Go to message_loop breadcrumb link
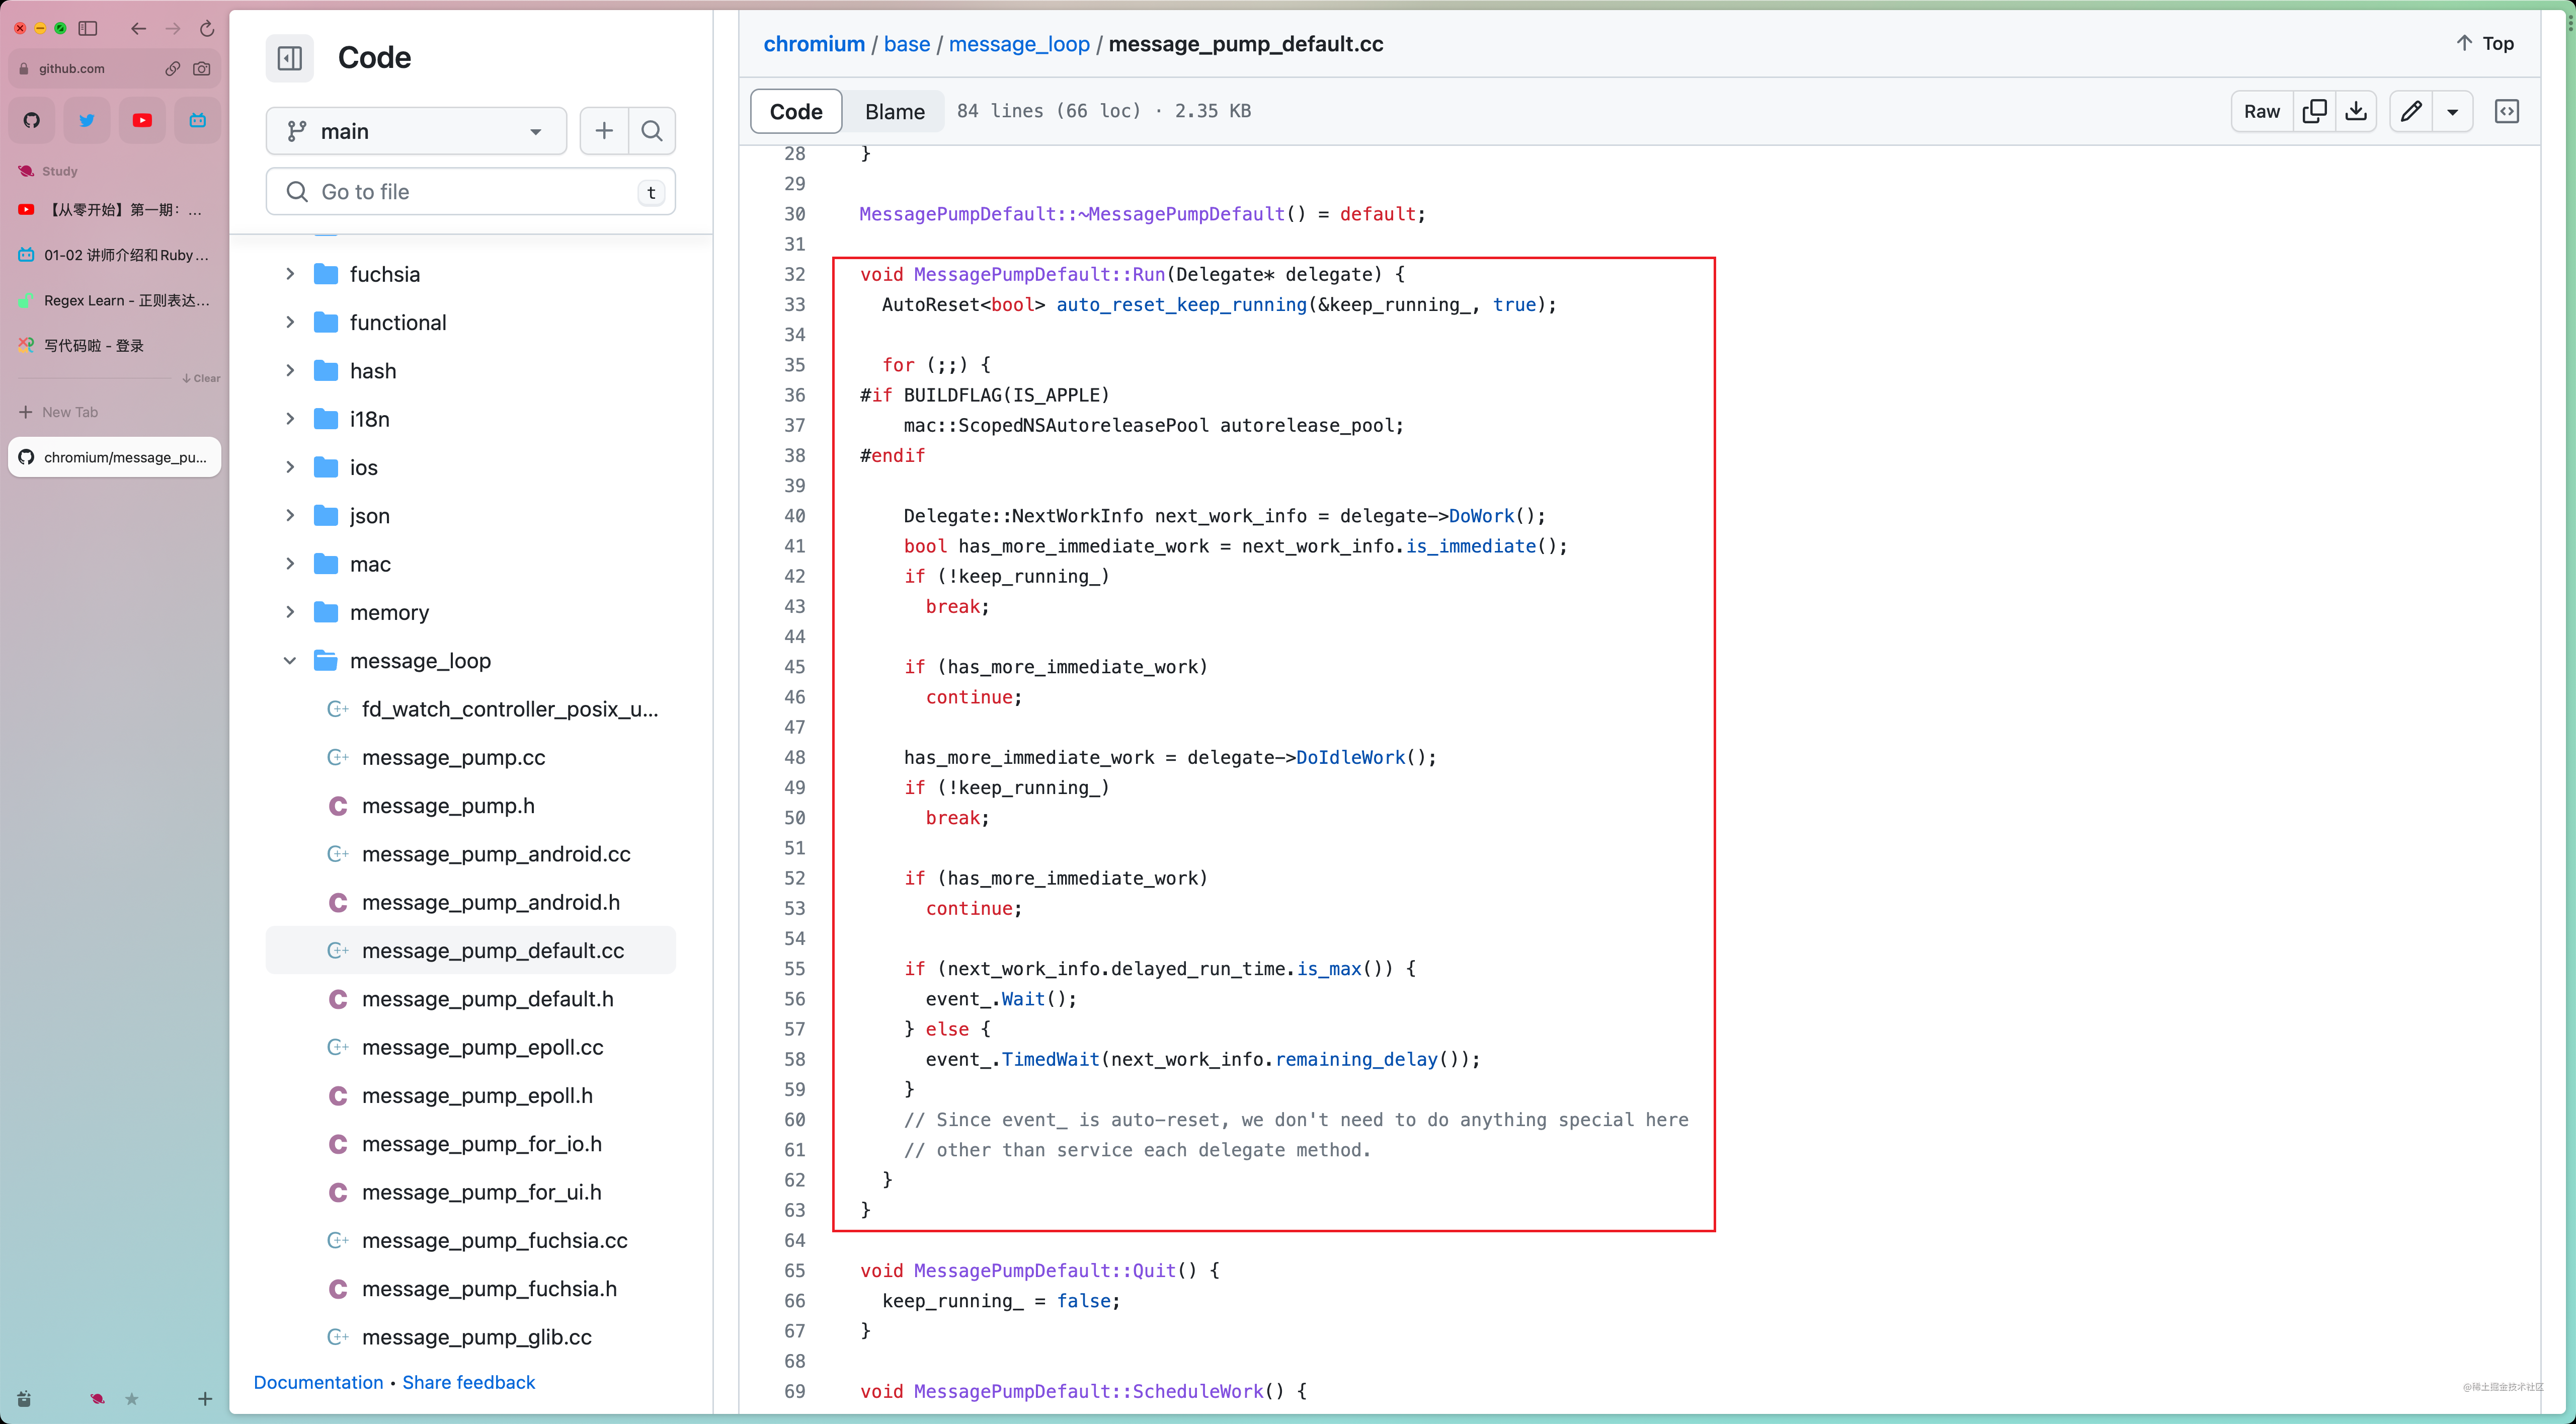The image size is (2576, 1424). (x=1019, y=43)
